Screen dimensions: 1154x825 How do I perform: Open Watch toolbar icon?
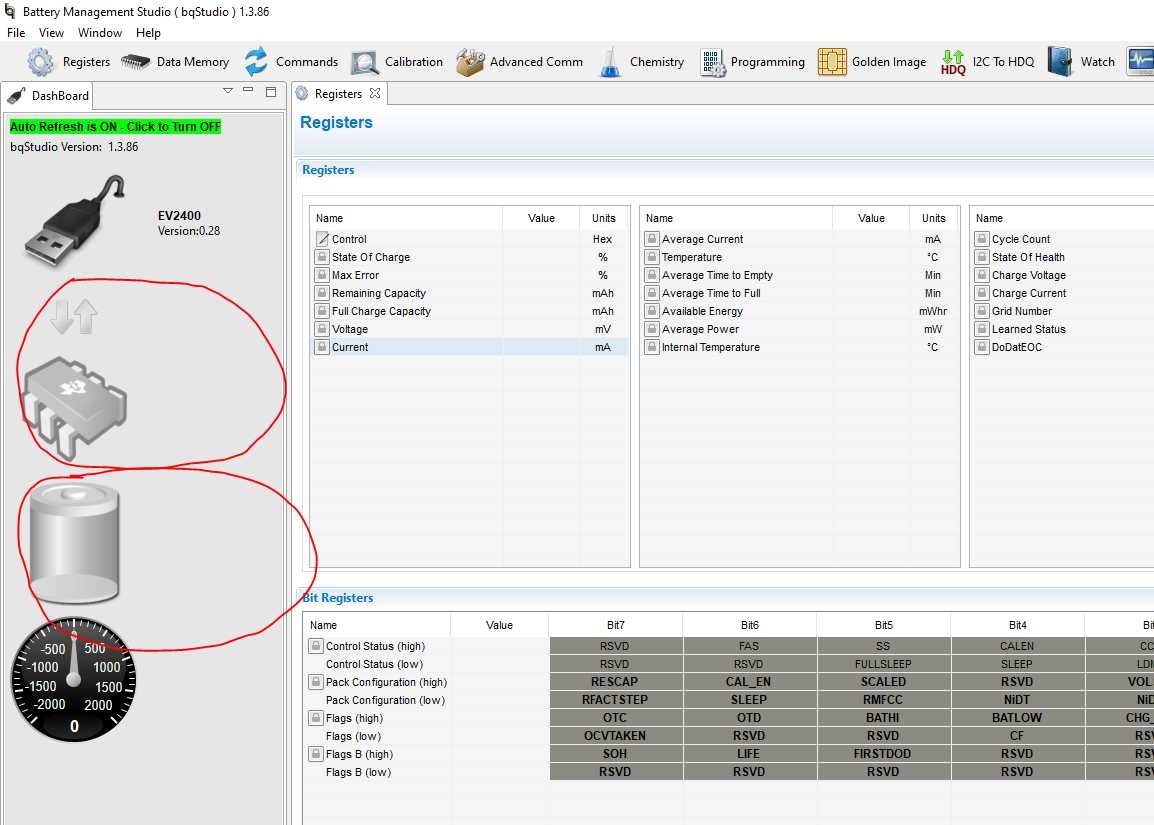tap(1060, 62)
